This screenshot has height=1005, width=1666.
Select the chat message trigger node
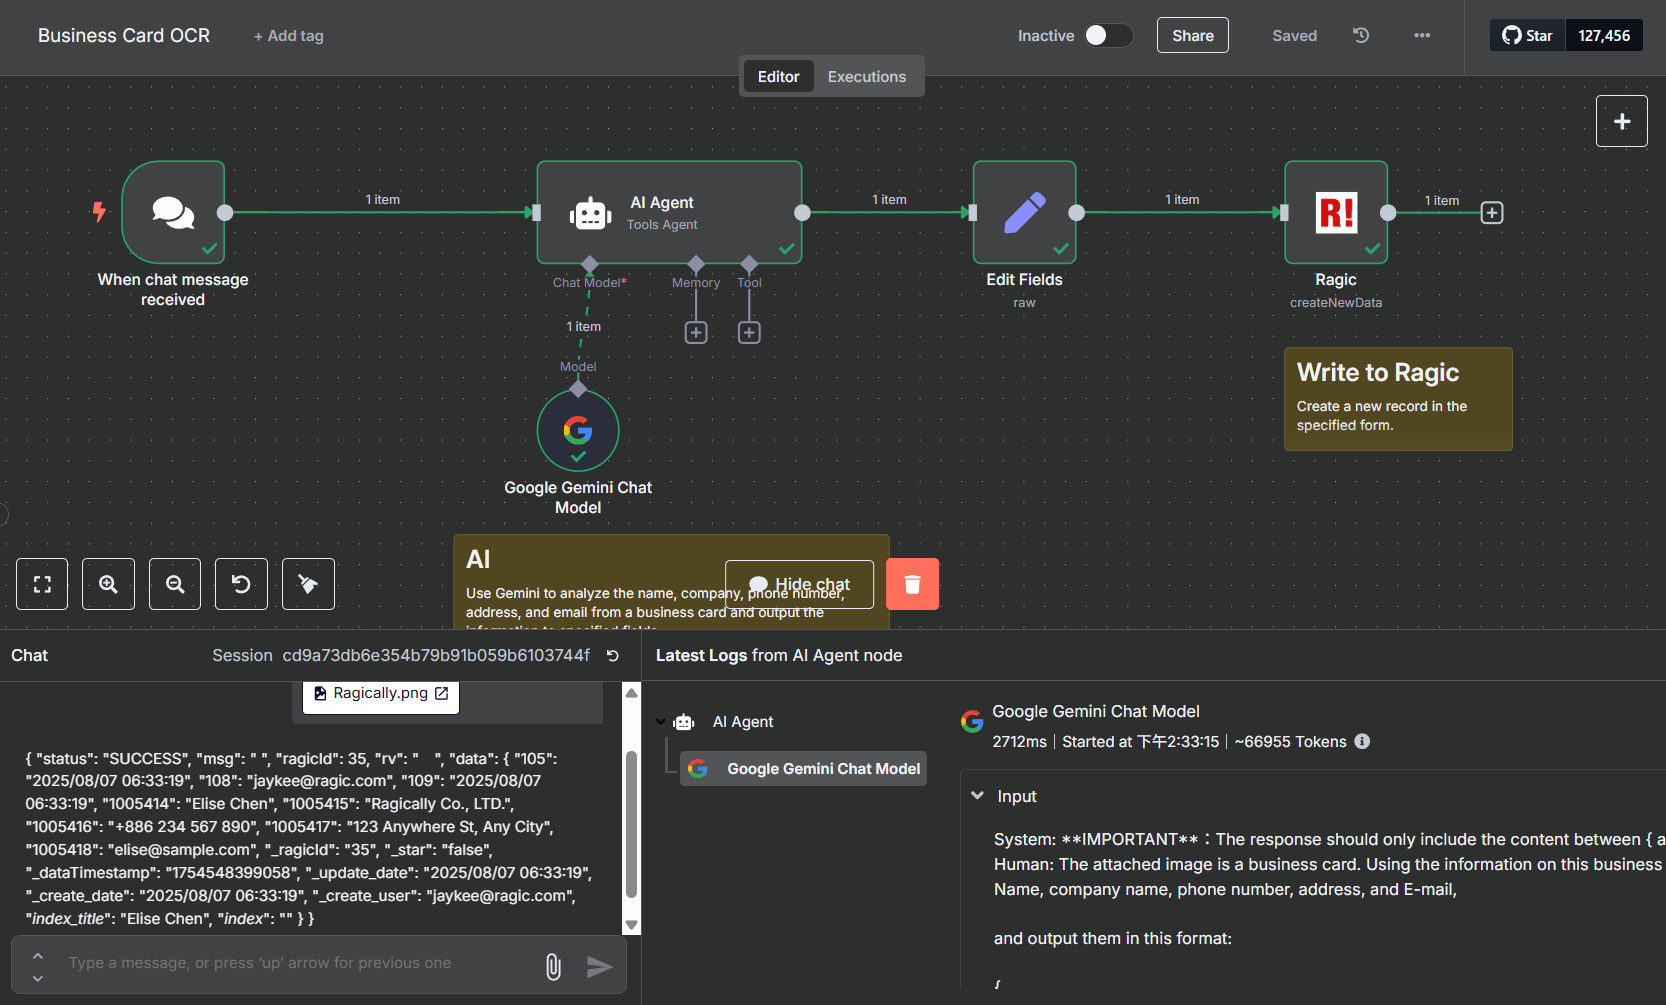(173, 212)
